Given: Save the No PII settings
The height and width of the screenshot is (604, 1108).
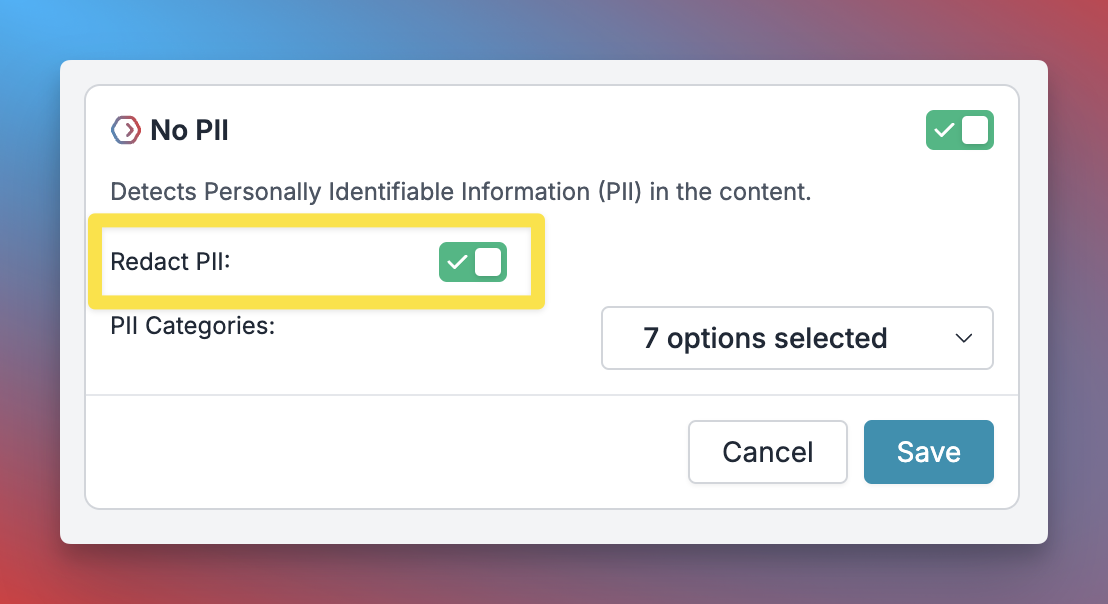Looking at the screenshot, I should (x=929, y=452).
